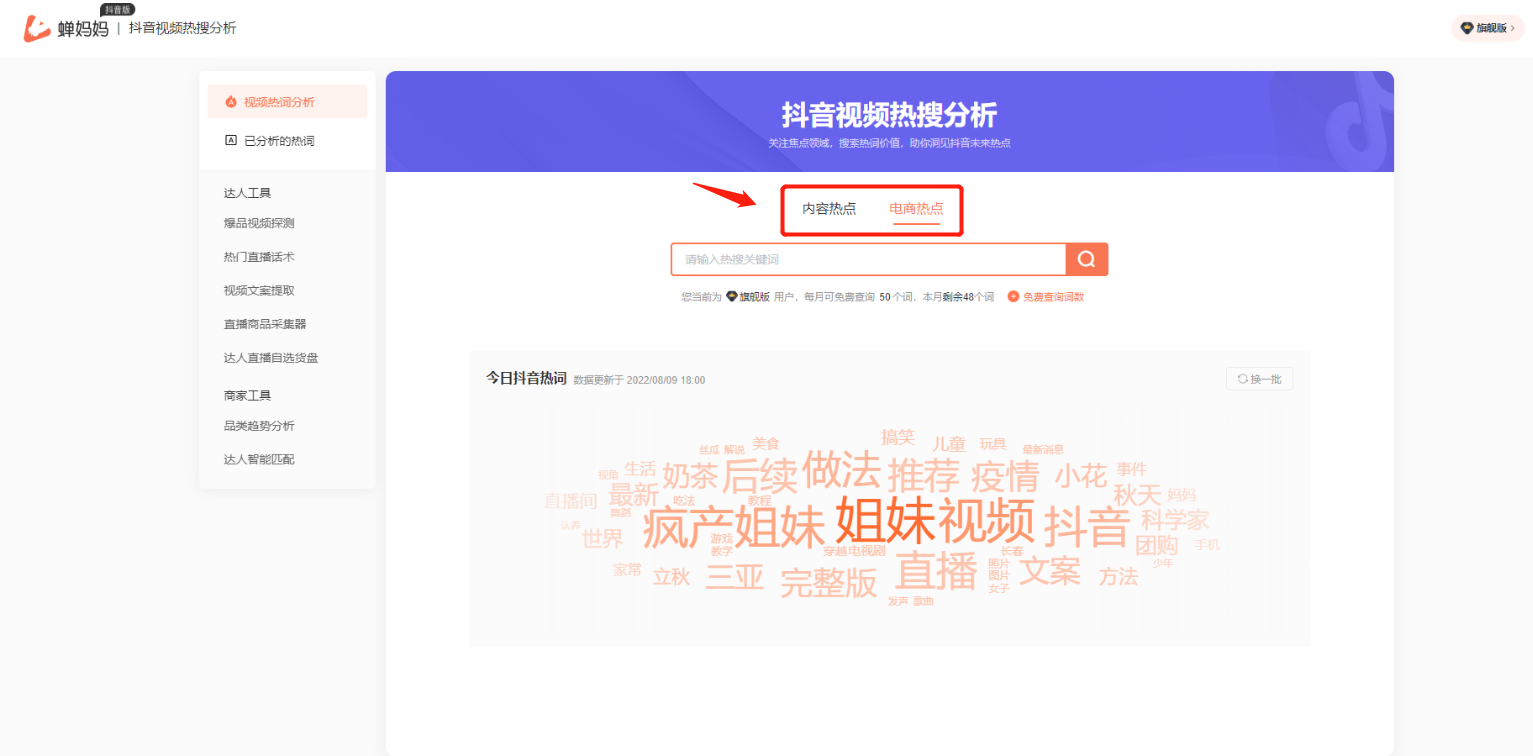Click the plus icon beside 免费查询词数
This screenshot has width=1533, height=756.
coord(1013,297)
